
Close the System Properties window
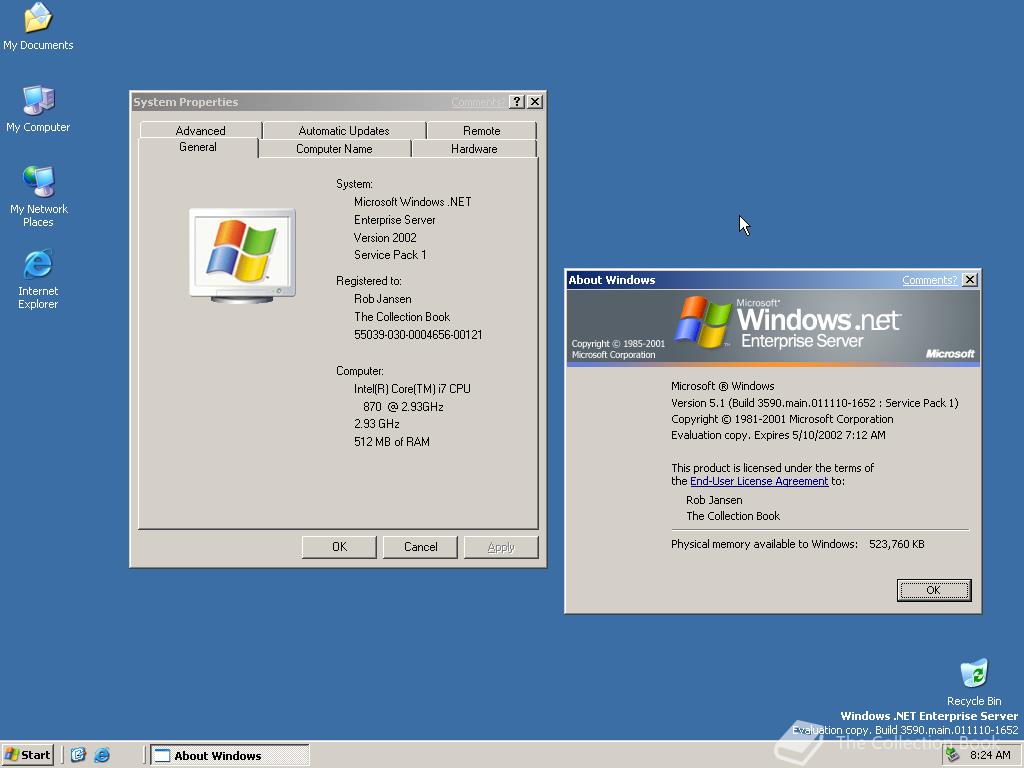click(535, 101)
